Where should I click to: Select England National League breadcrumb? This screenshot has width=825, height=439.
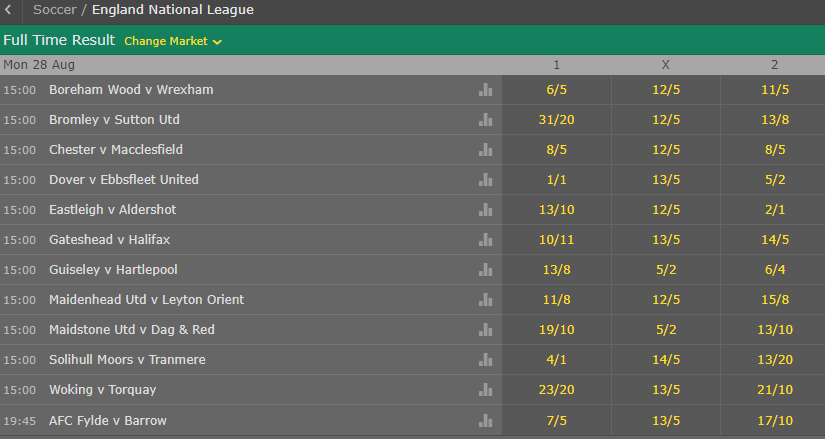coord(173,10)
